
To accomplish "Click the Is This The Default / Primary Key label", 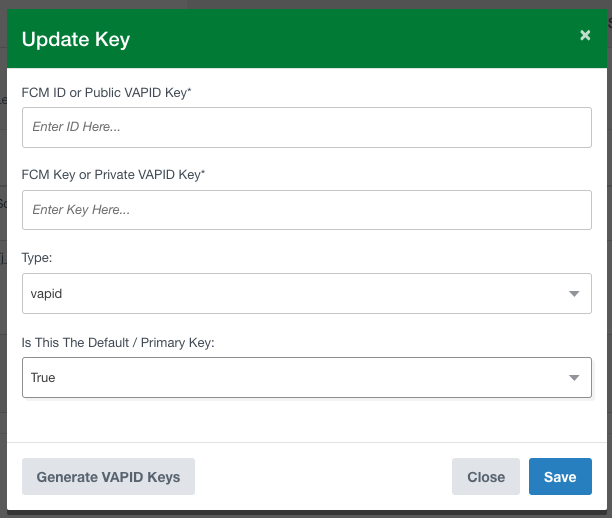I will click(118, 342).
